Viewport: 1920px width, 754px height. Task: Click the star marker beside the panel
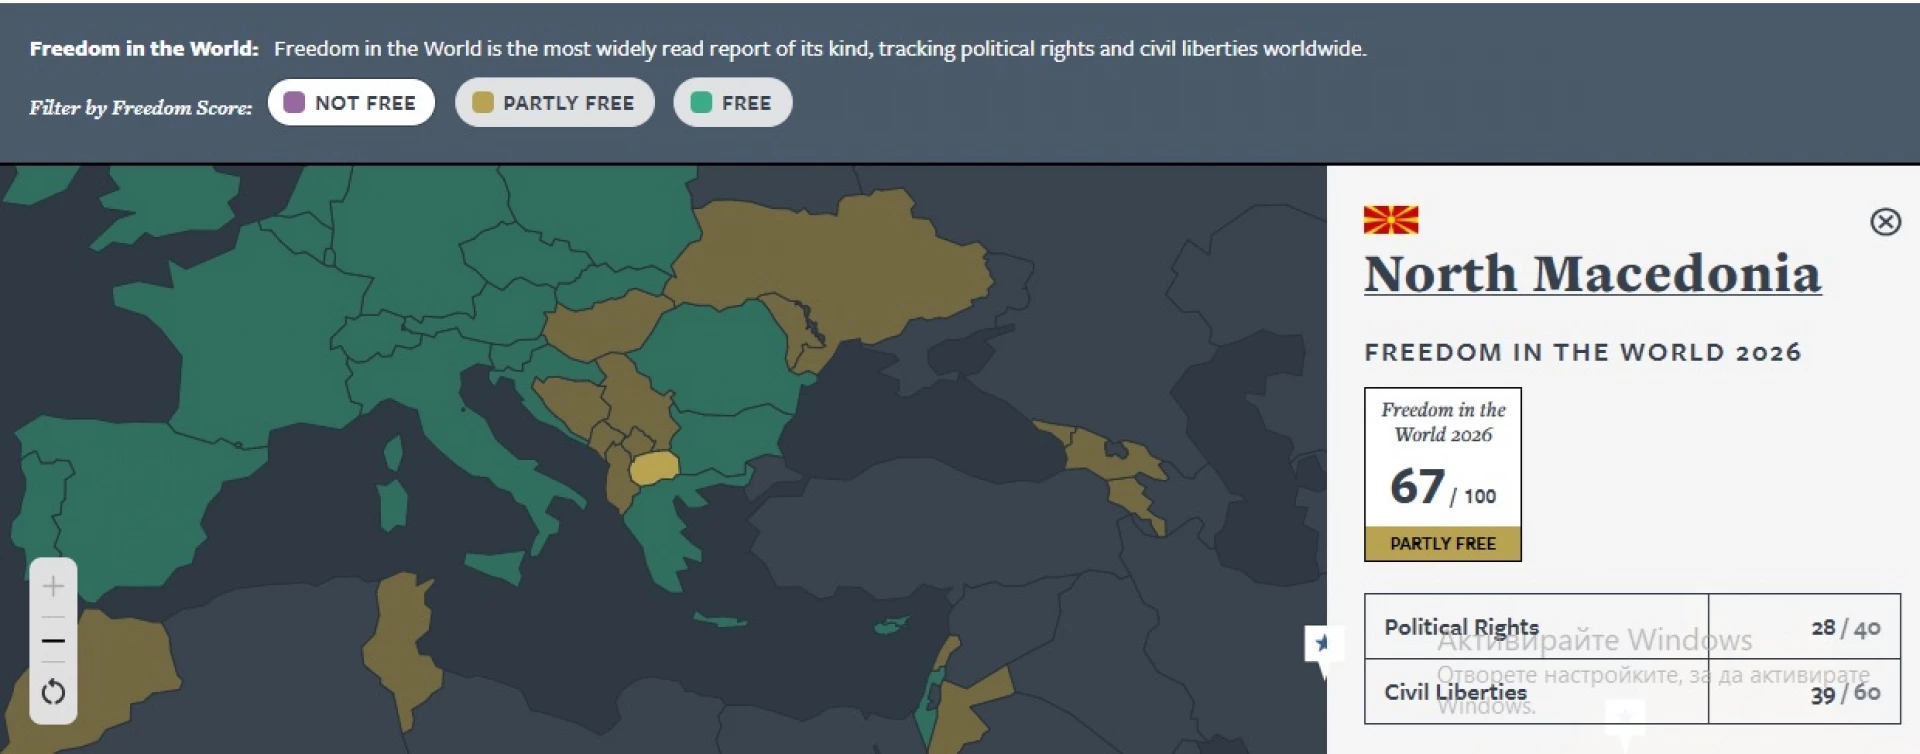[1322, 643]
